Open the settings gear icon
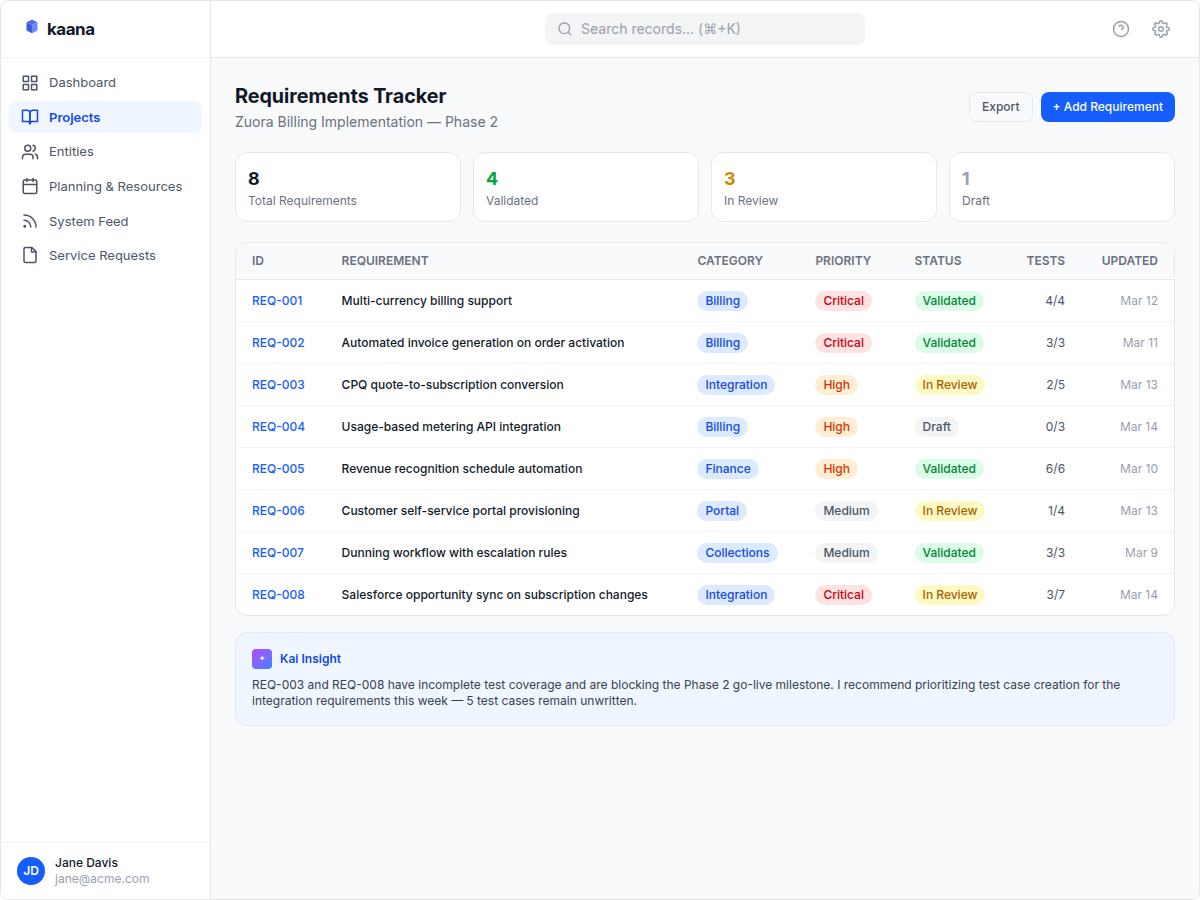1200x900 pixels. 1160,29
